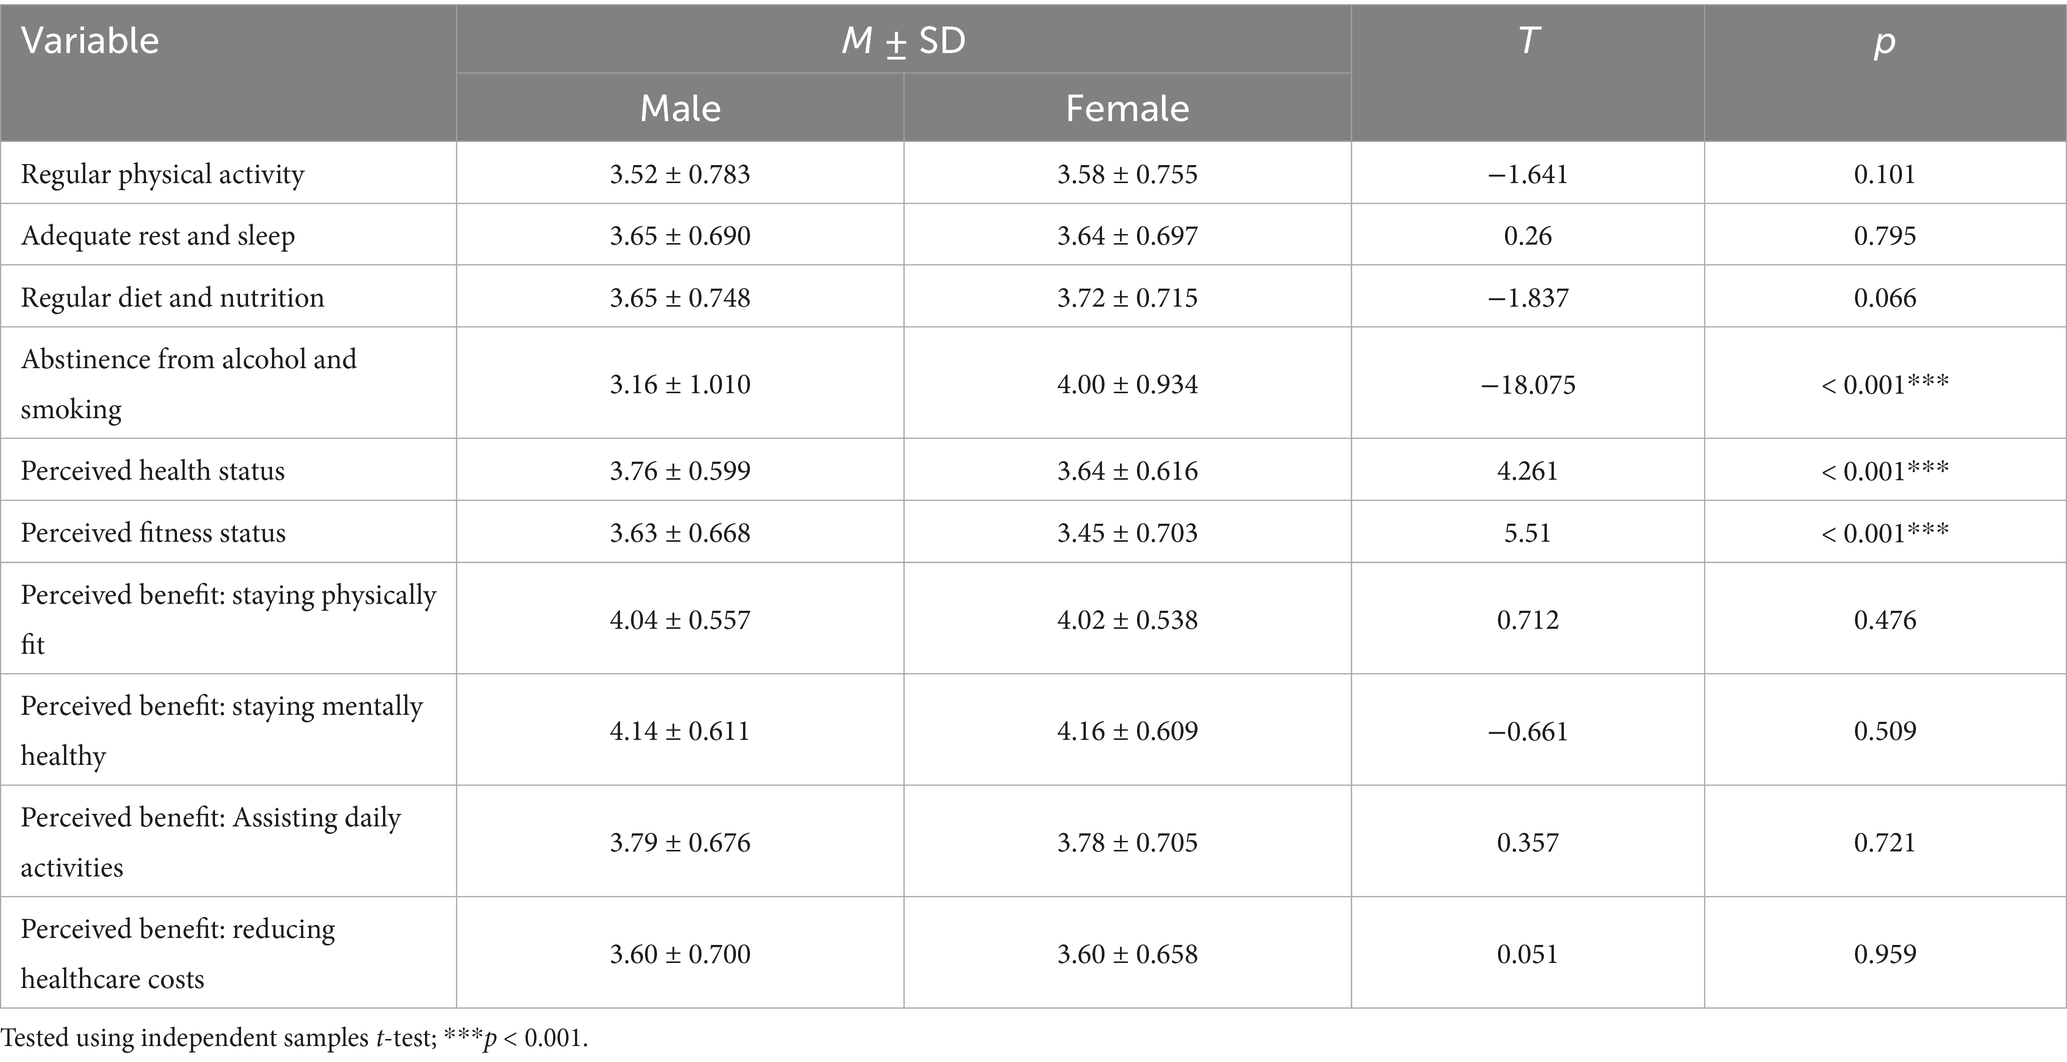Click the T value 5.51 cell
The image size is (2067, 1062).
1528,533
